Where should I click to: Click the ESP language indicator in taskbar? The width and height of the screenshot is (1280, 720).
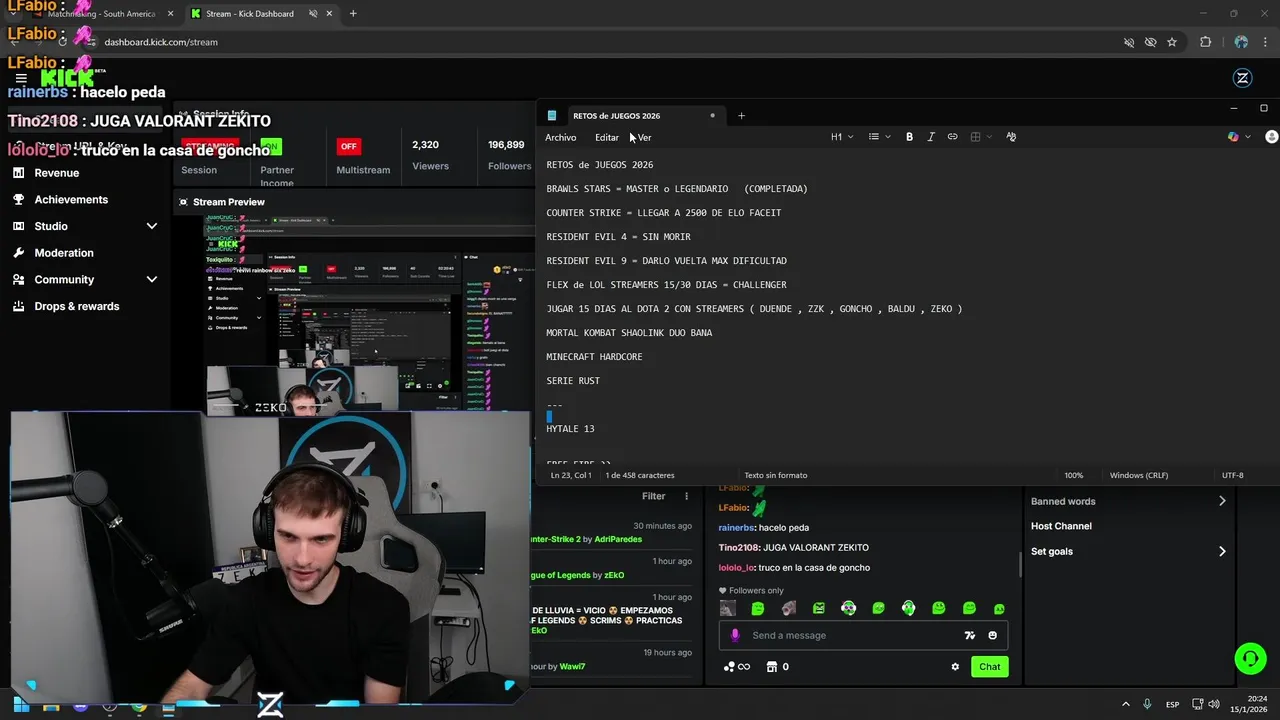point(1172,705)
